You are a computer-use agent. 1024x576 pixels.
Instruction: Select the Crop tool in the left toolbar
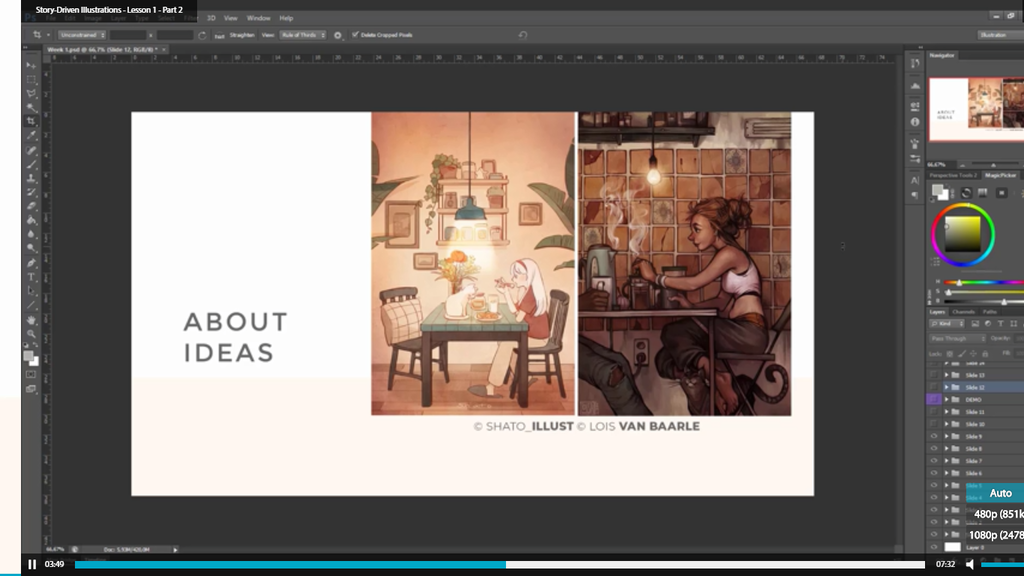pyautogui.click(x=31, y=121)
